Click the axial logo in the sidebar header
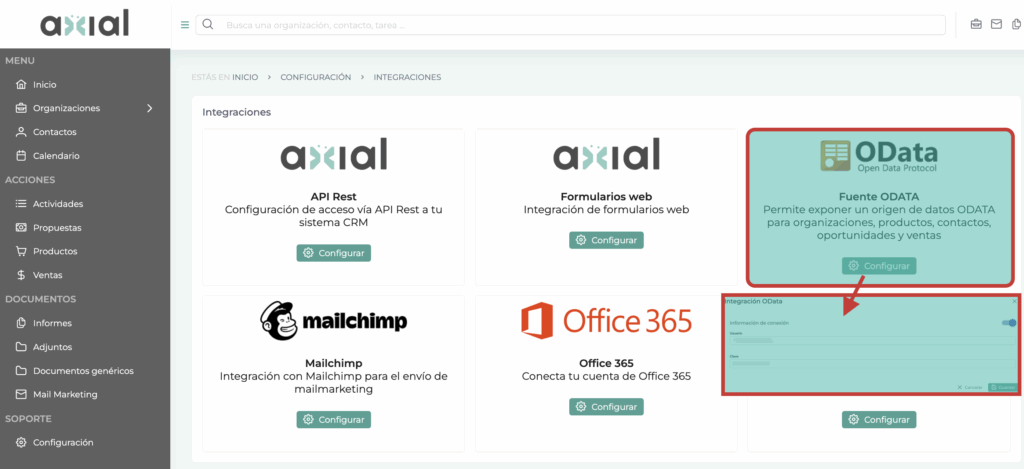The height and width of the screenshot is (469, 1024). coord(85,23)
